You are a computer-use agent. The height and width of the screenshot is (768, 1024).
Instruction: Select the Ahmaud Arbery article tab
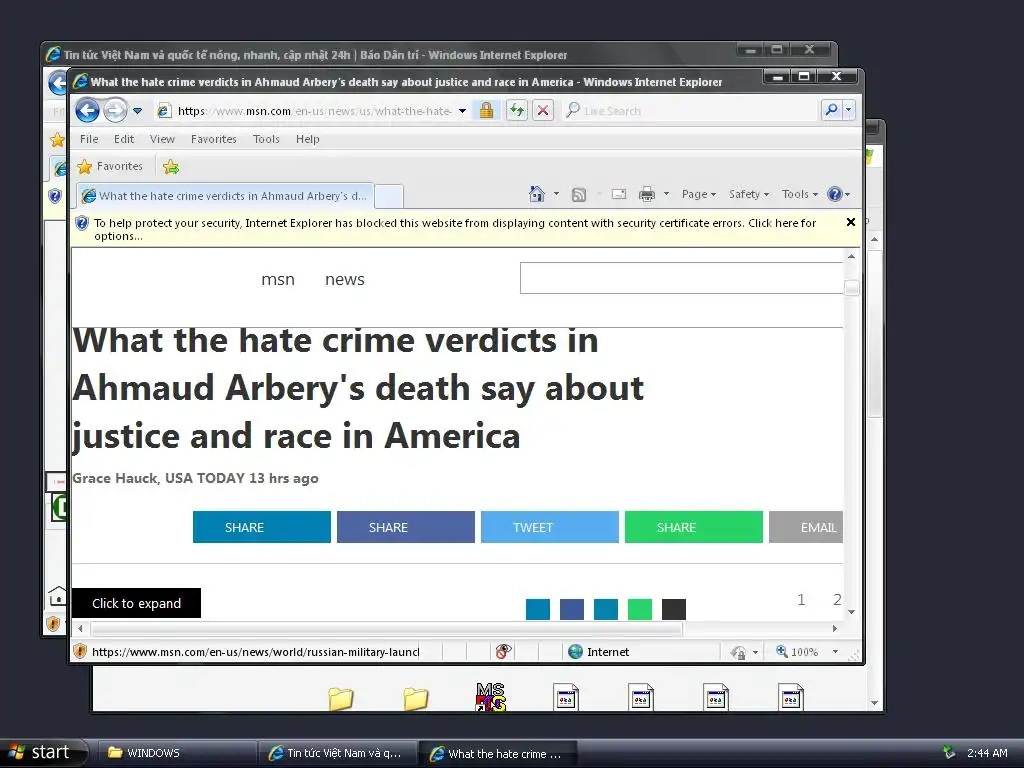tap(225, 196)
